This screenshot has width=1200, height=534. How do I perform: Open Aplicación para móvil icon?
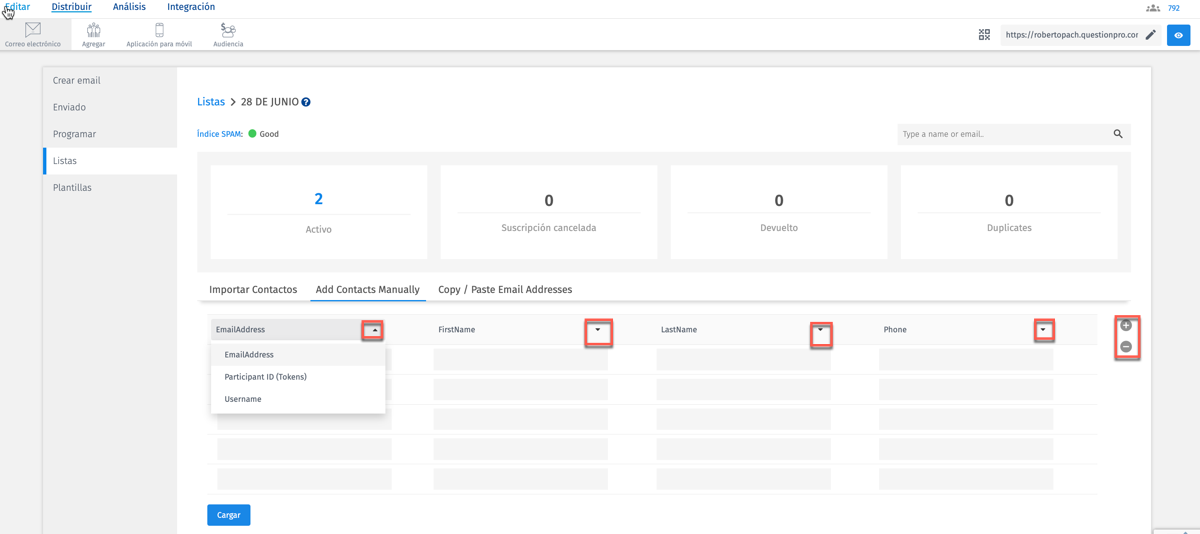(159, 30)
